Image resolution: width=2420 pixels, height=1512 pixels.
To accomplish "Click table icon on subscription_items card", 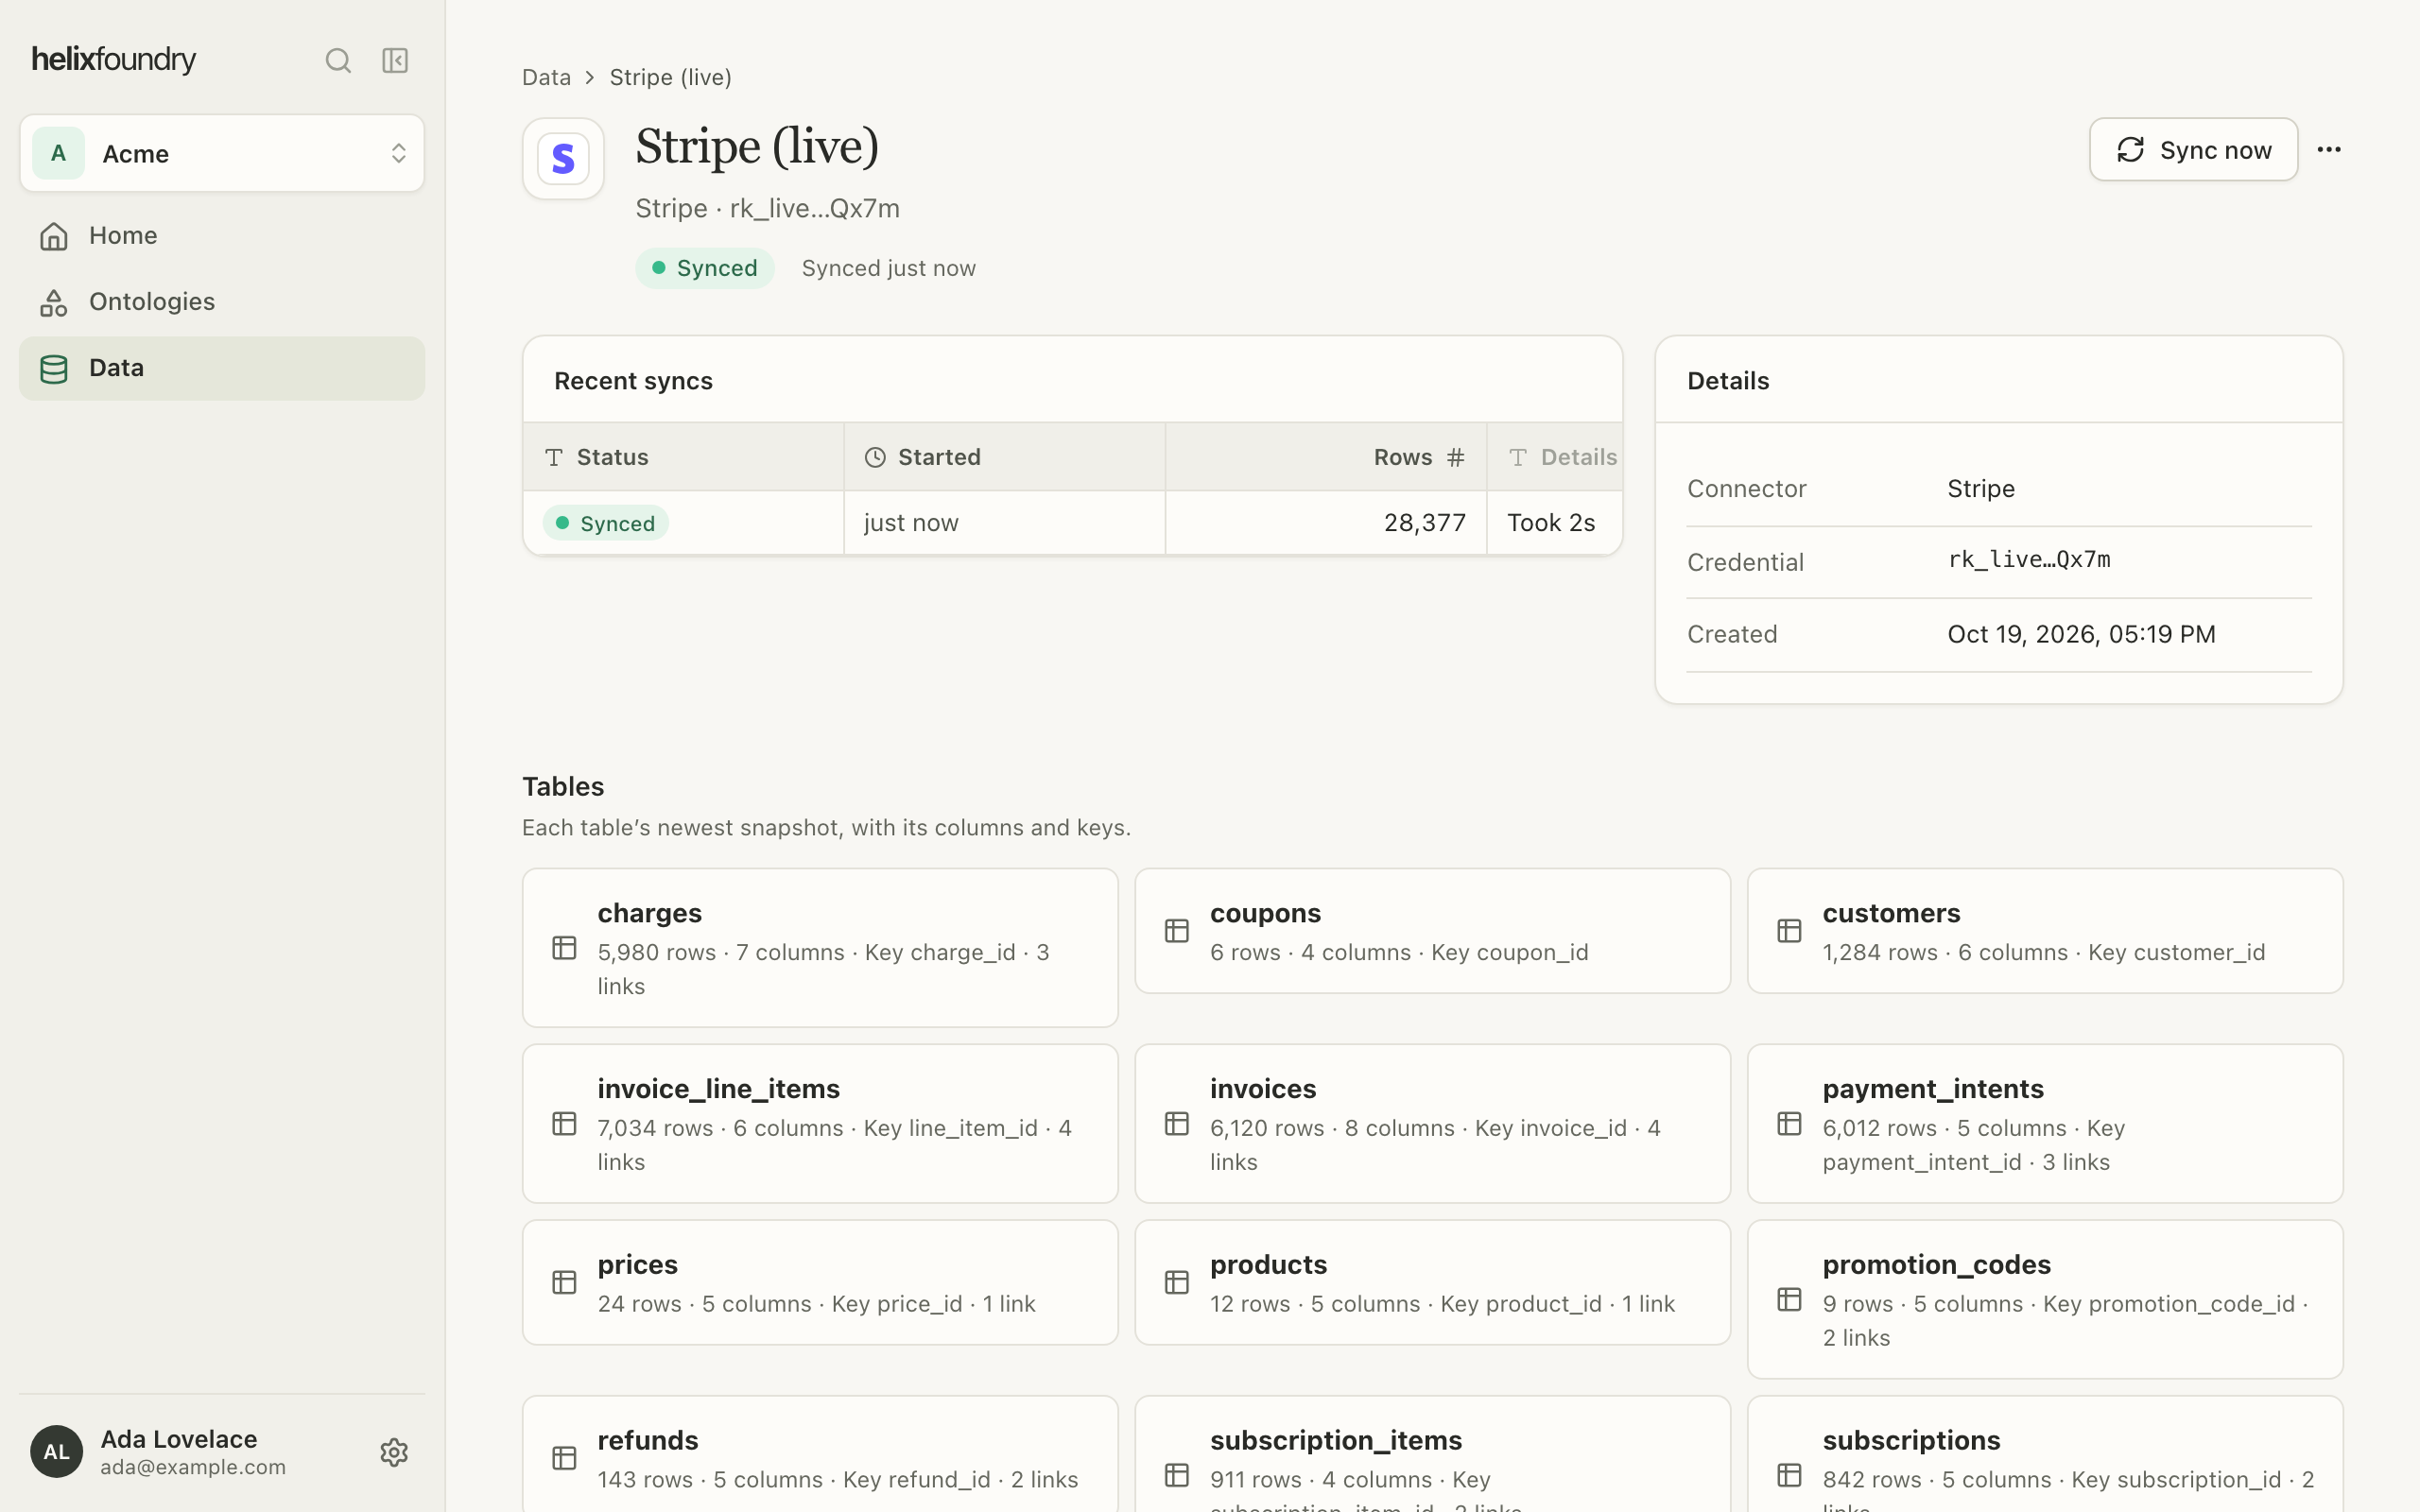I will tap(1177, 1475).
